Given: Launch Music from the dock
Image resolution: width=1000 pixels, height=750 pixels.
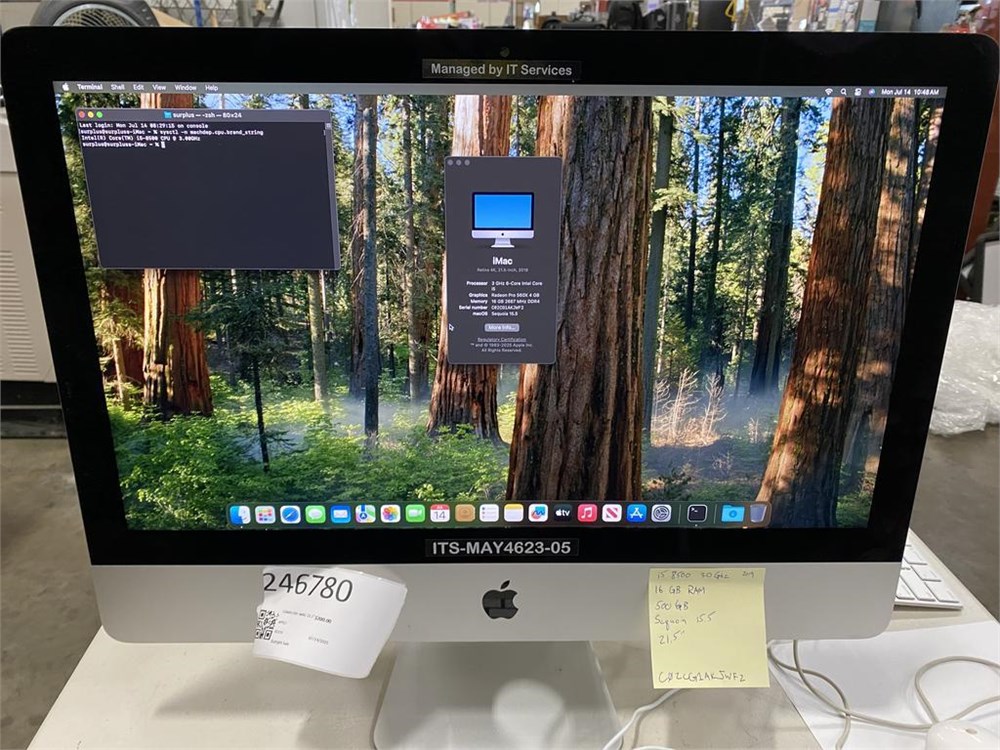Looking at the screenshot, I should pos(587,514).
